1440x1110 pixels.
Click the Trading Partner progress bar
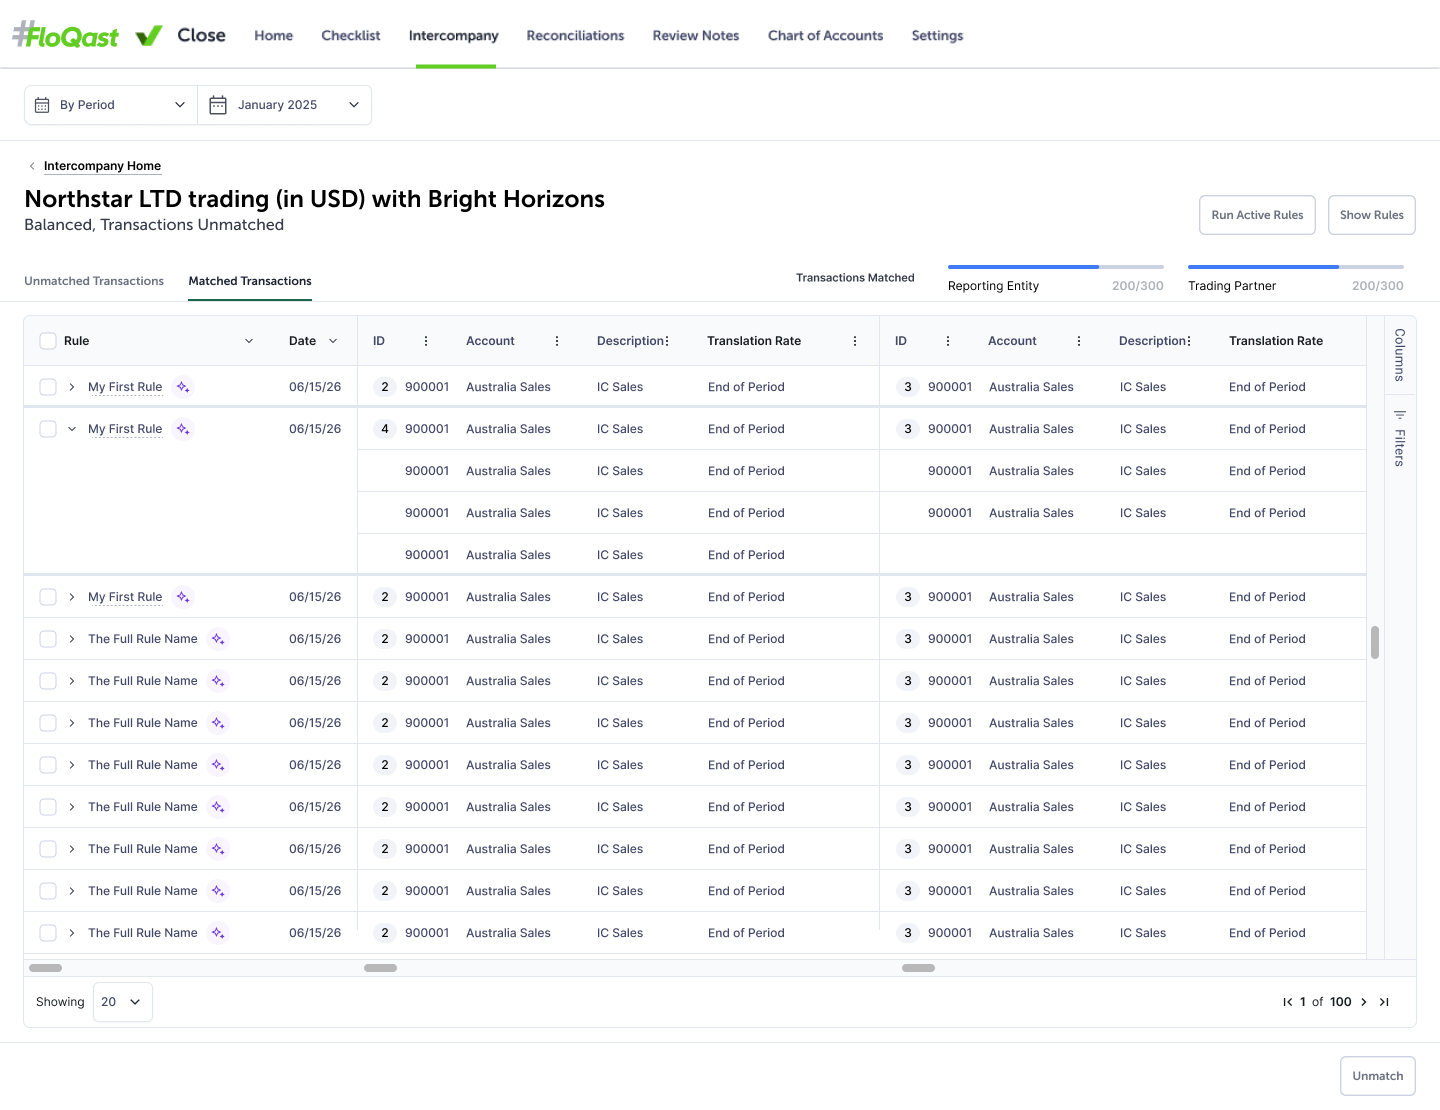[1296, 267]
